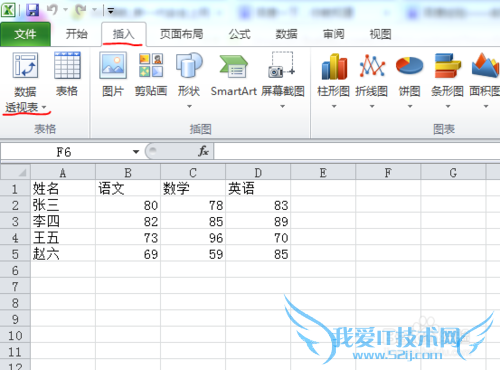Viewport: 500px width, 370px height.
Task: Click the cell with value 73
Action: [128, 238]
